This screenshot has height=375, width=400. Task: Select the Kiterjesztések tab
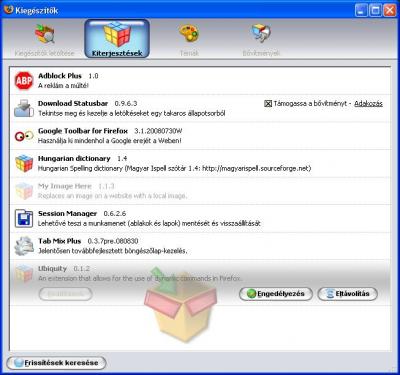pyautogui.click(x=117, y=39)
